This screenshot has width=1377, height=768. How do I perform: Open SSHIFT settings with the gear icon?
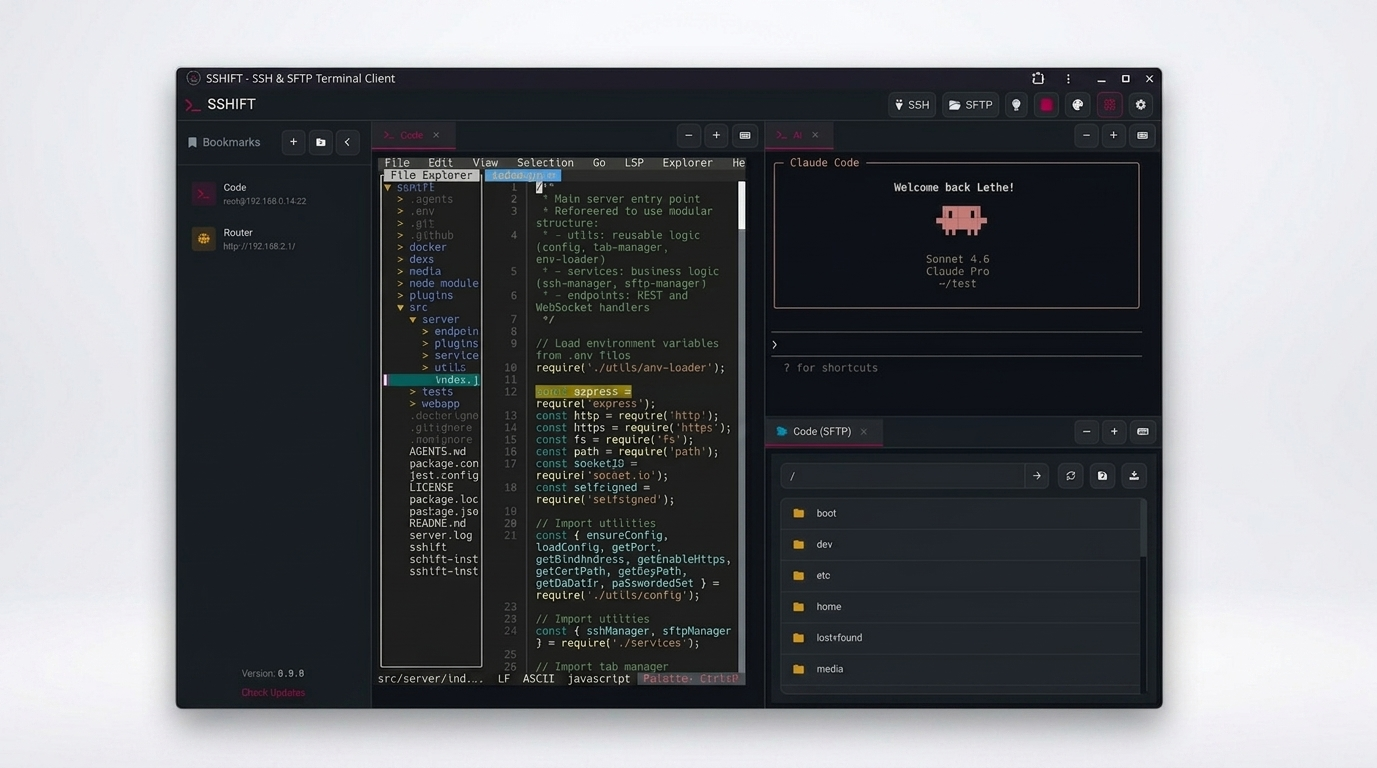(x=1140, y=104)
